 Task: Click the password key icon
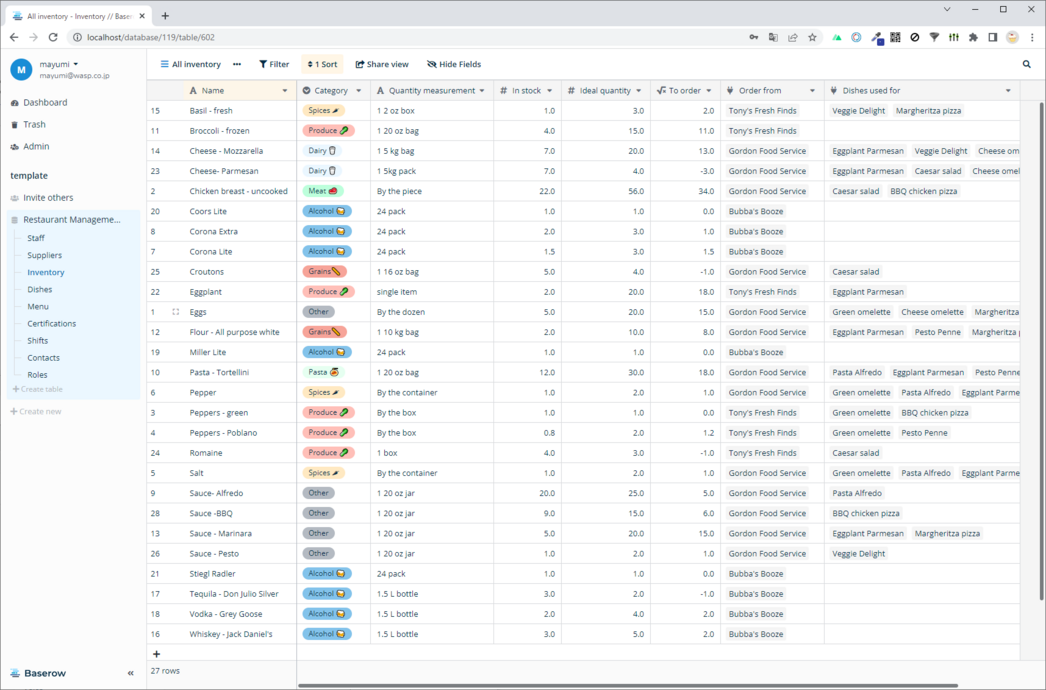coord(754,37)
